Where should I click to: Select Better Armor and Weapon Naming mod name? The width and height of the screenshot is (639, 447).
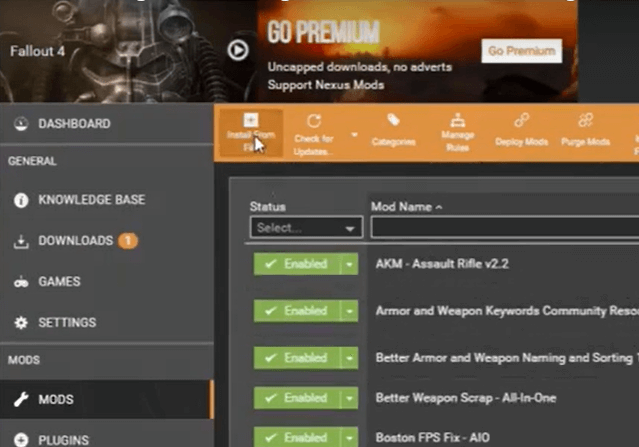pos(505,358)
